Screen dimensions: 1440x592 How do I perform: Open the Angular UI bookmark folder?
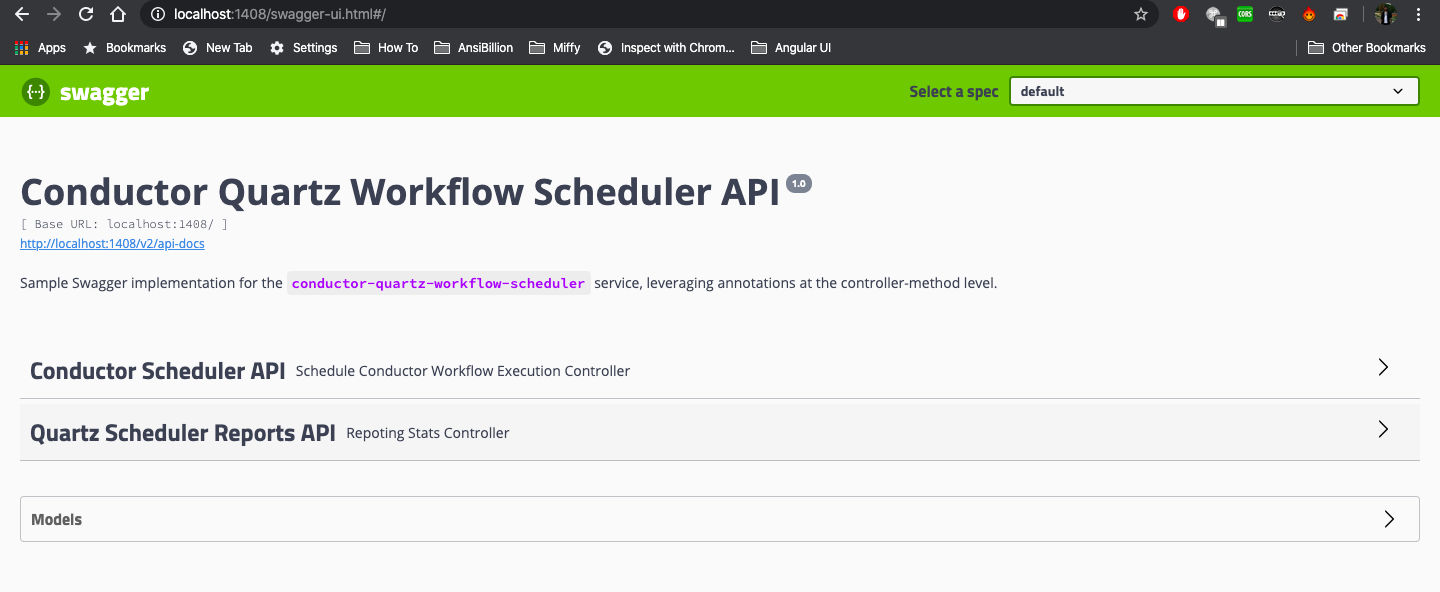point(791,47)
